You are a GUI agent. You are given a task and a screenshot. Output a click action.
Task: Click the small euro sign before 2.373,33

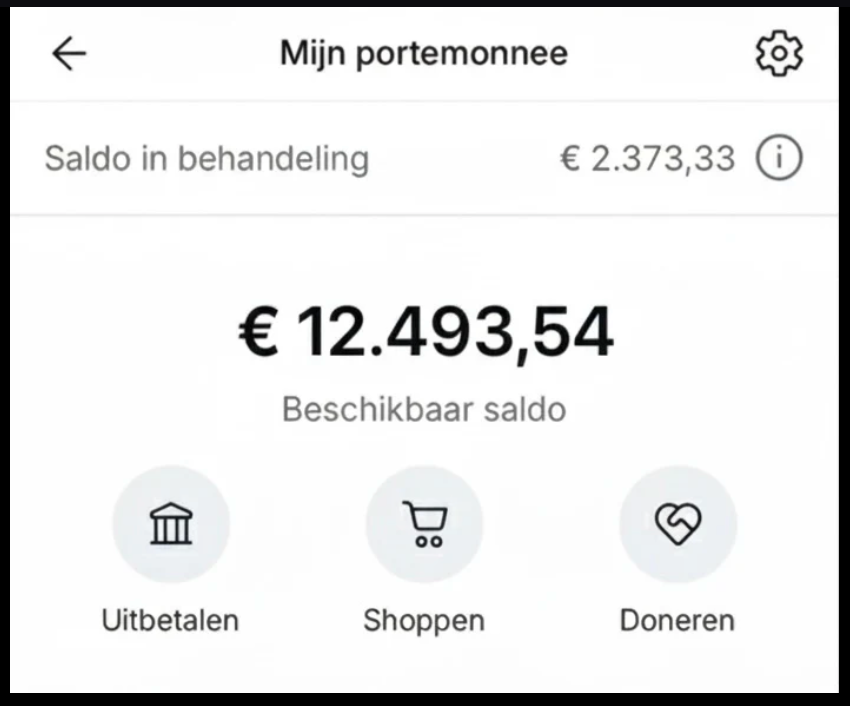point(569,159)
